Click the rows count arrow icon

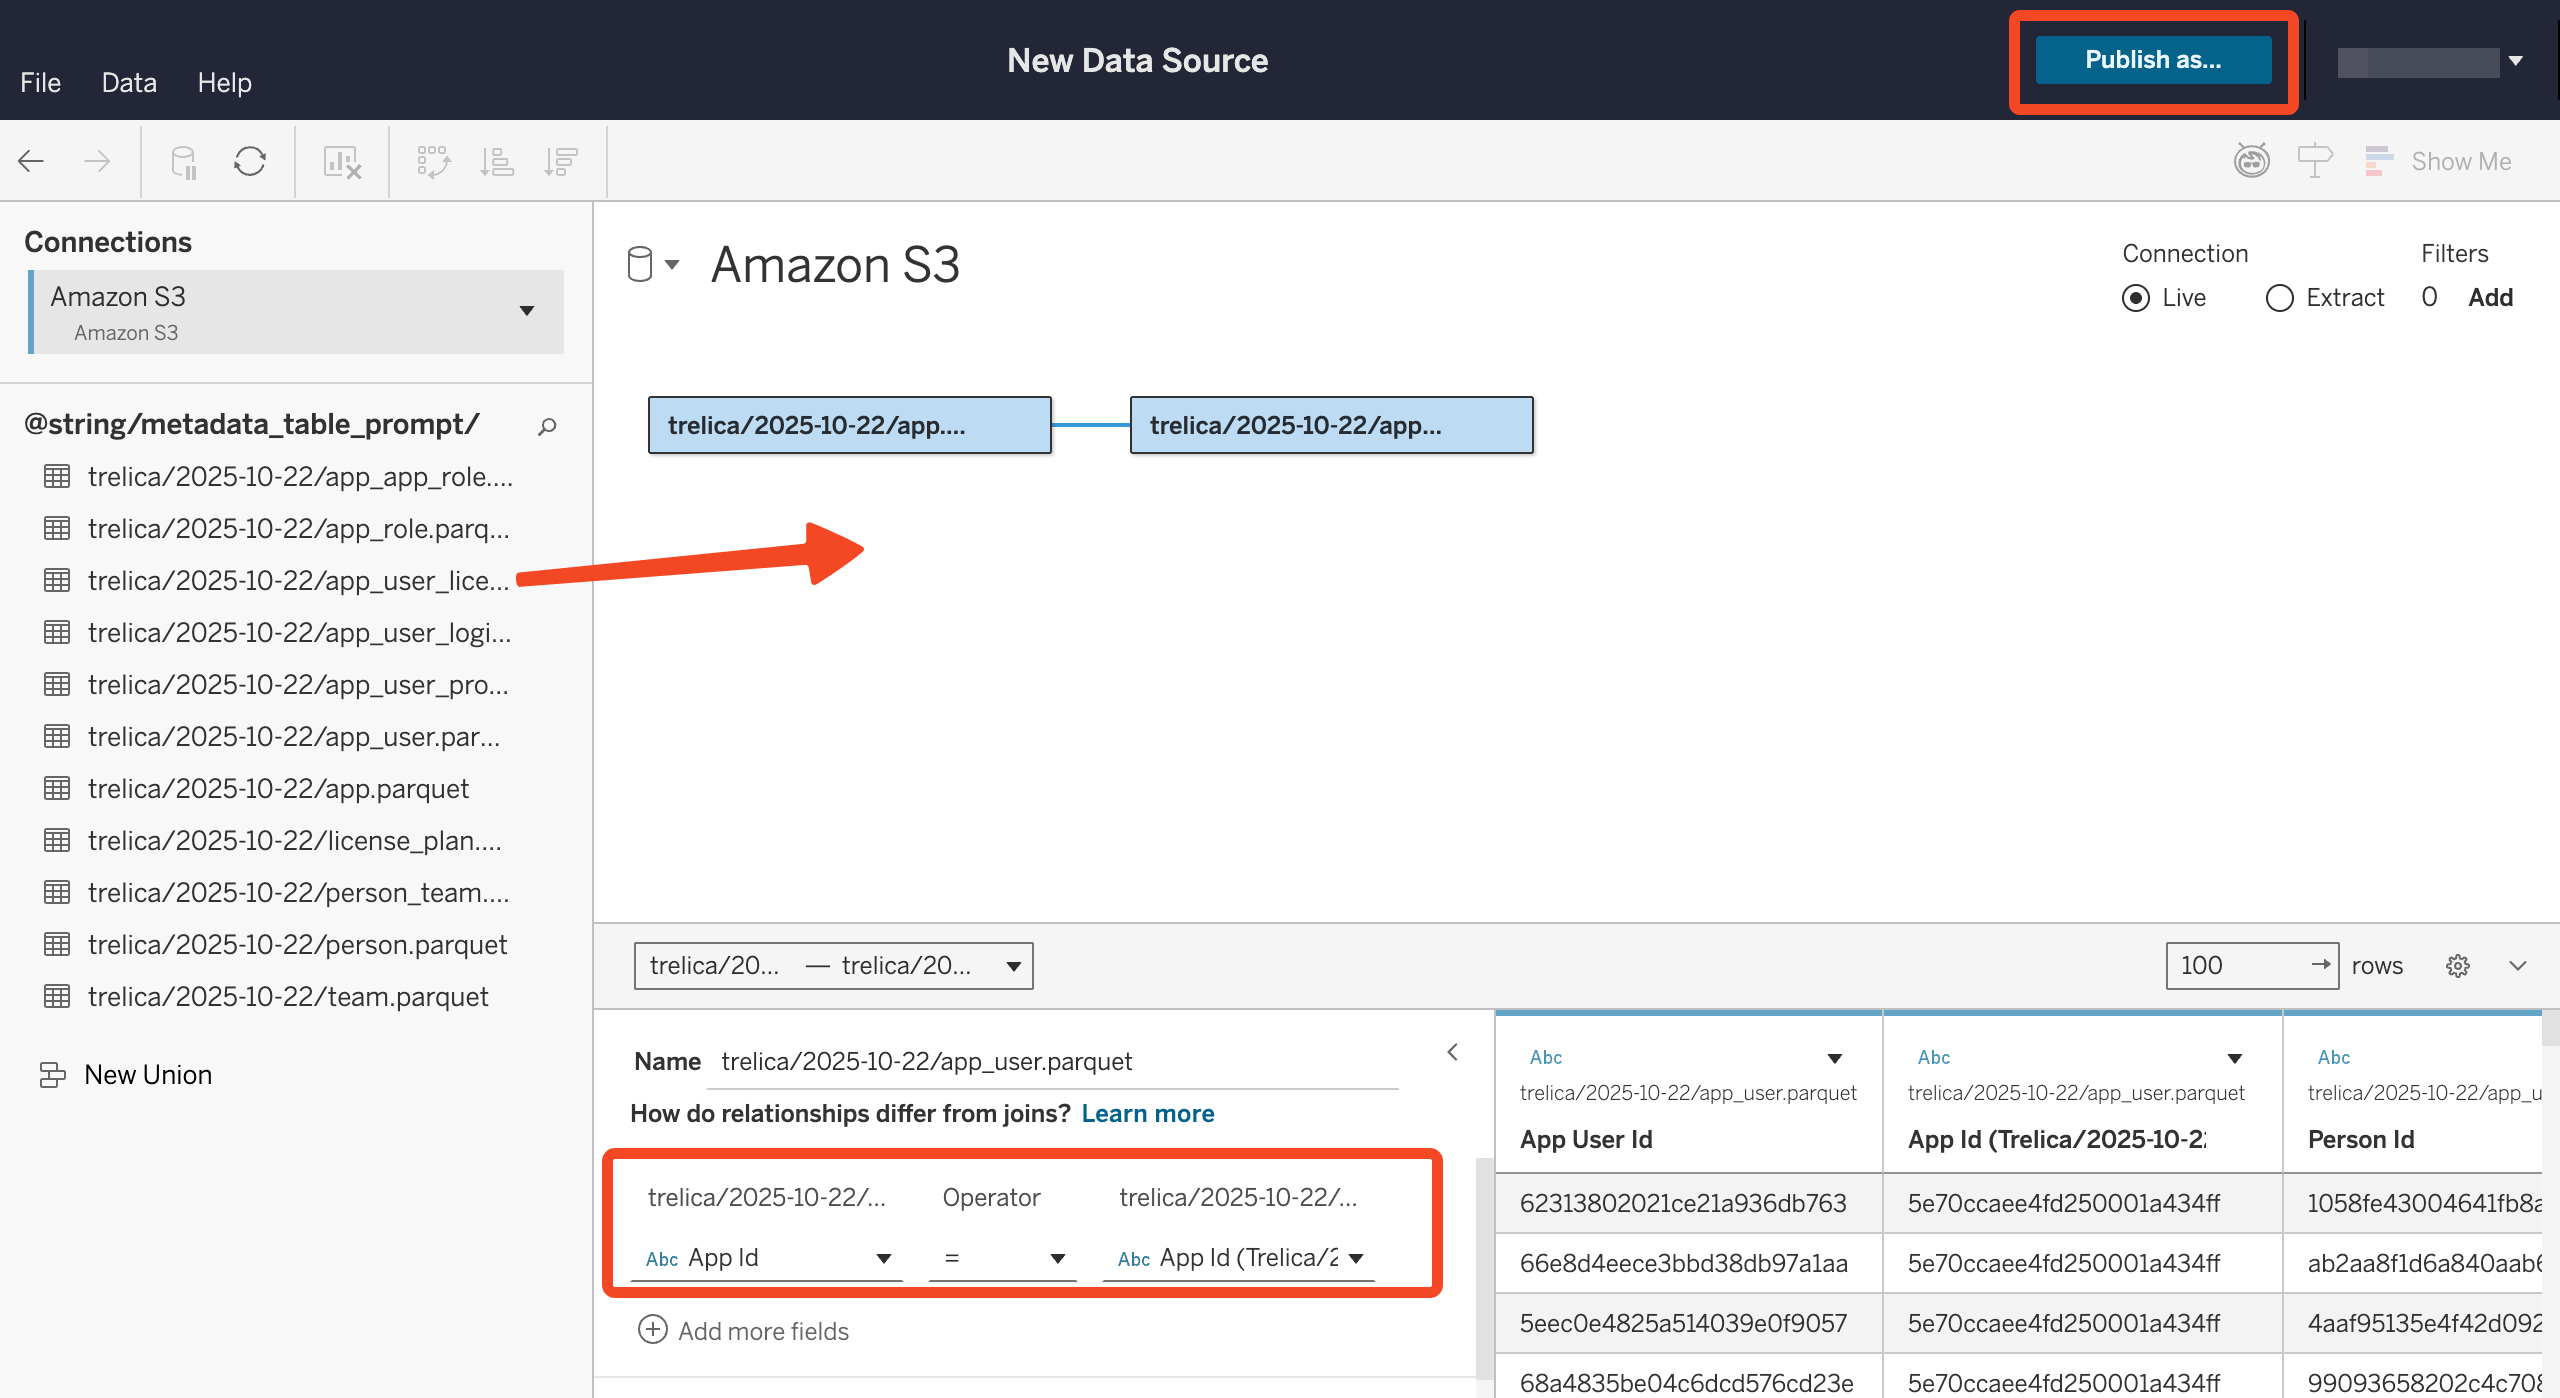[2320, 965]
